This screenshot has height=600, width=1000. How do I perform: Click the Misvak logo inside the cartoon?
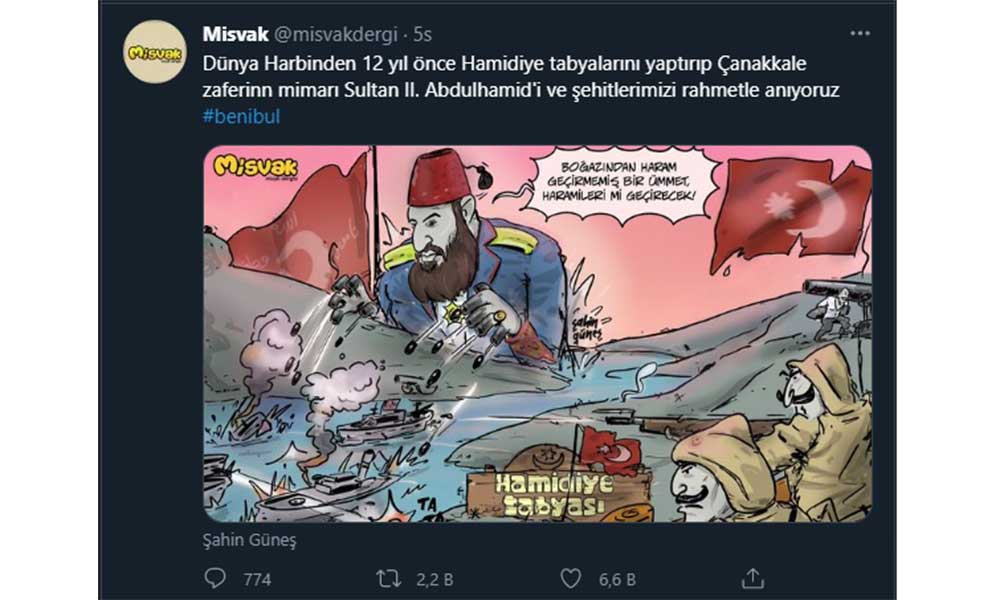tap(255, 166)
